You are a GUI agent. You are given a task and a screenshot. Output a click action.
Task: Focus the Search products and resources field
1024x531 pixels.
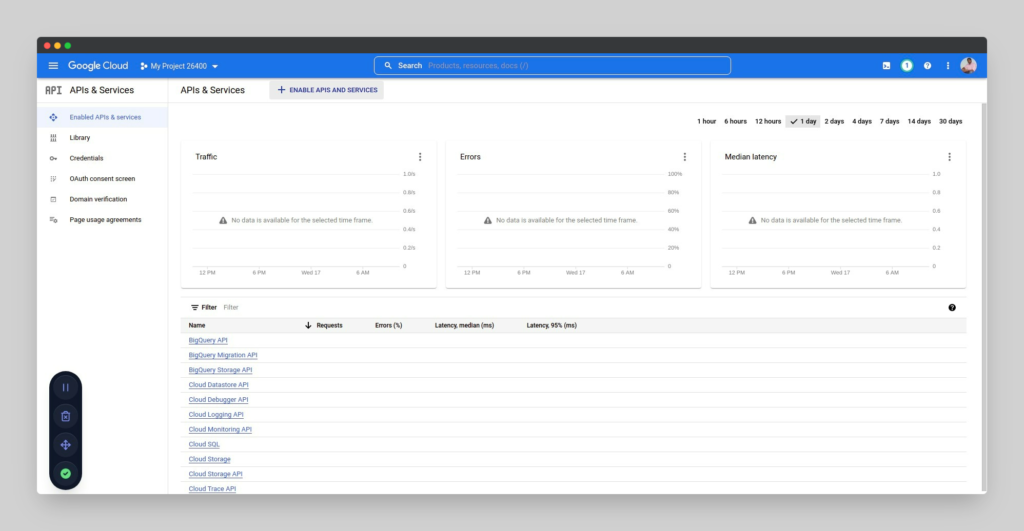click(552, 65)
